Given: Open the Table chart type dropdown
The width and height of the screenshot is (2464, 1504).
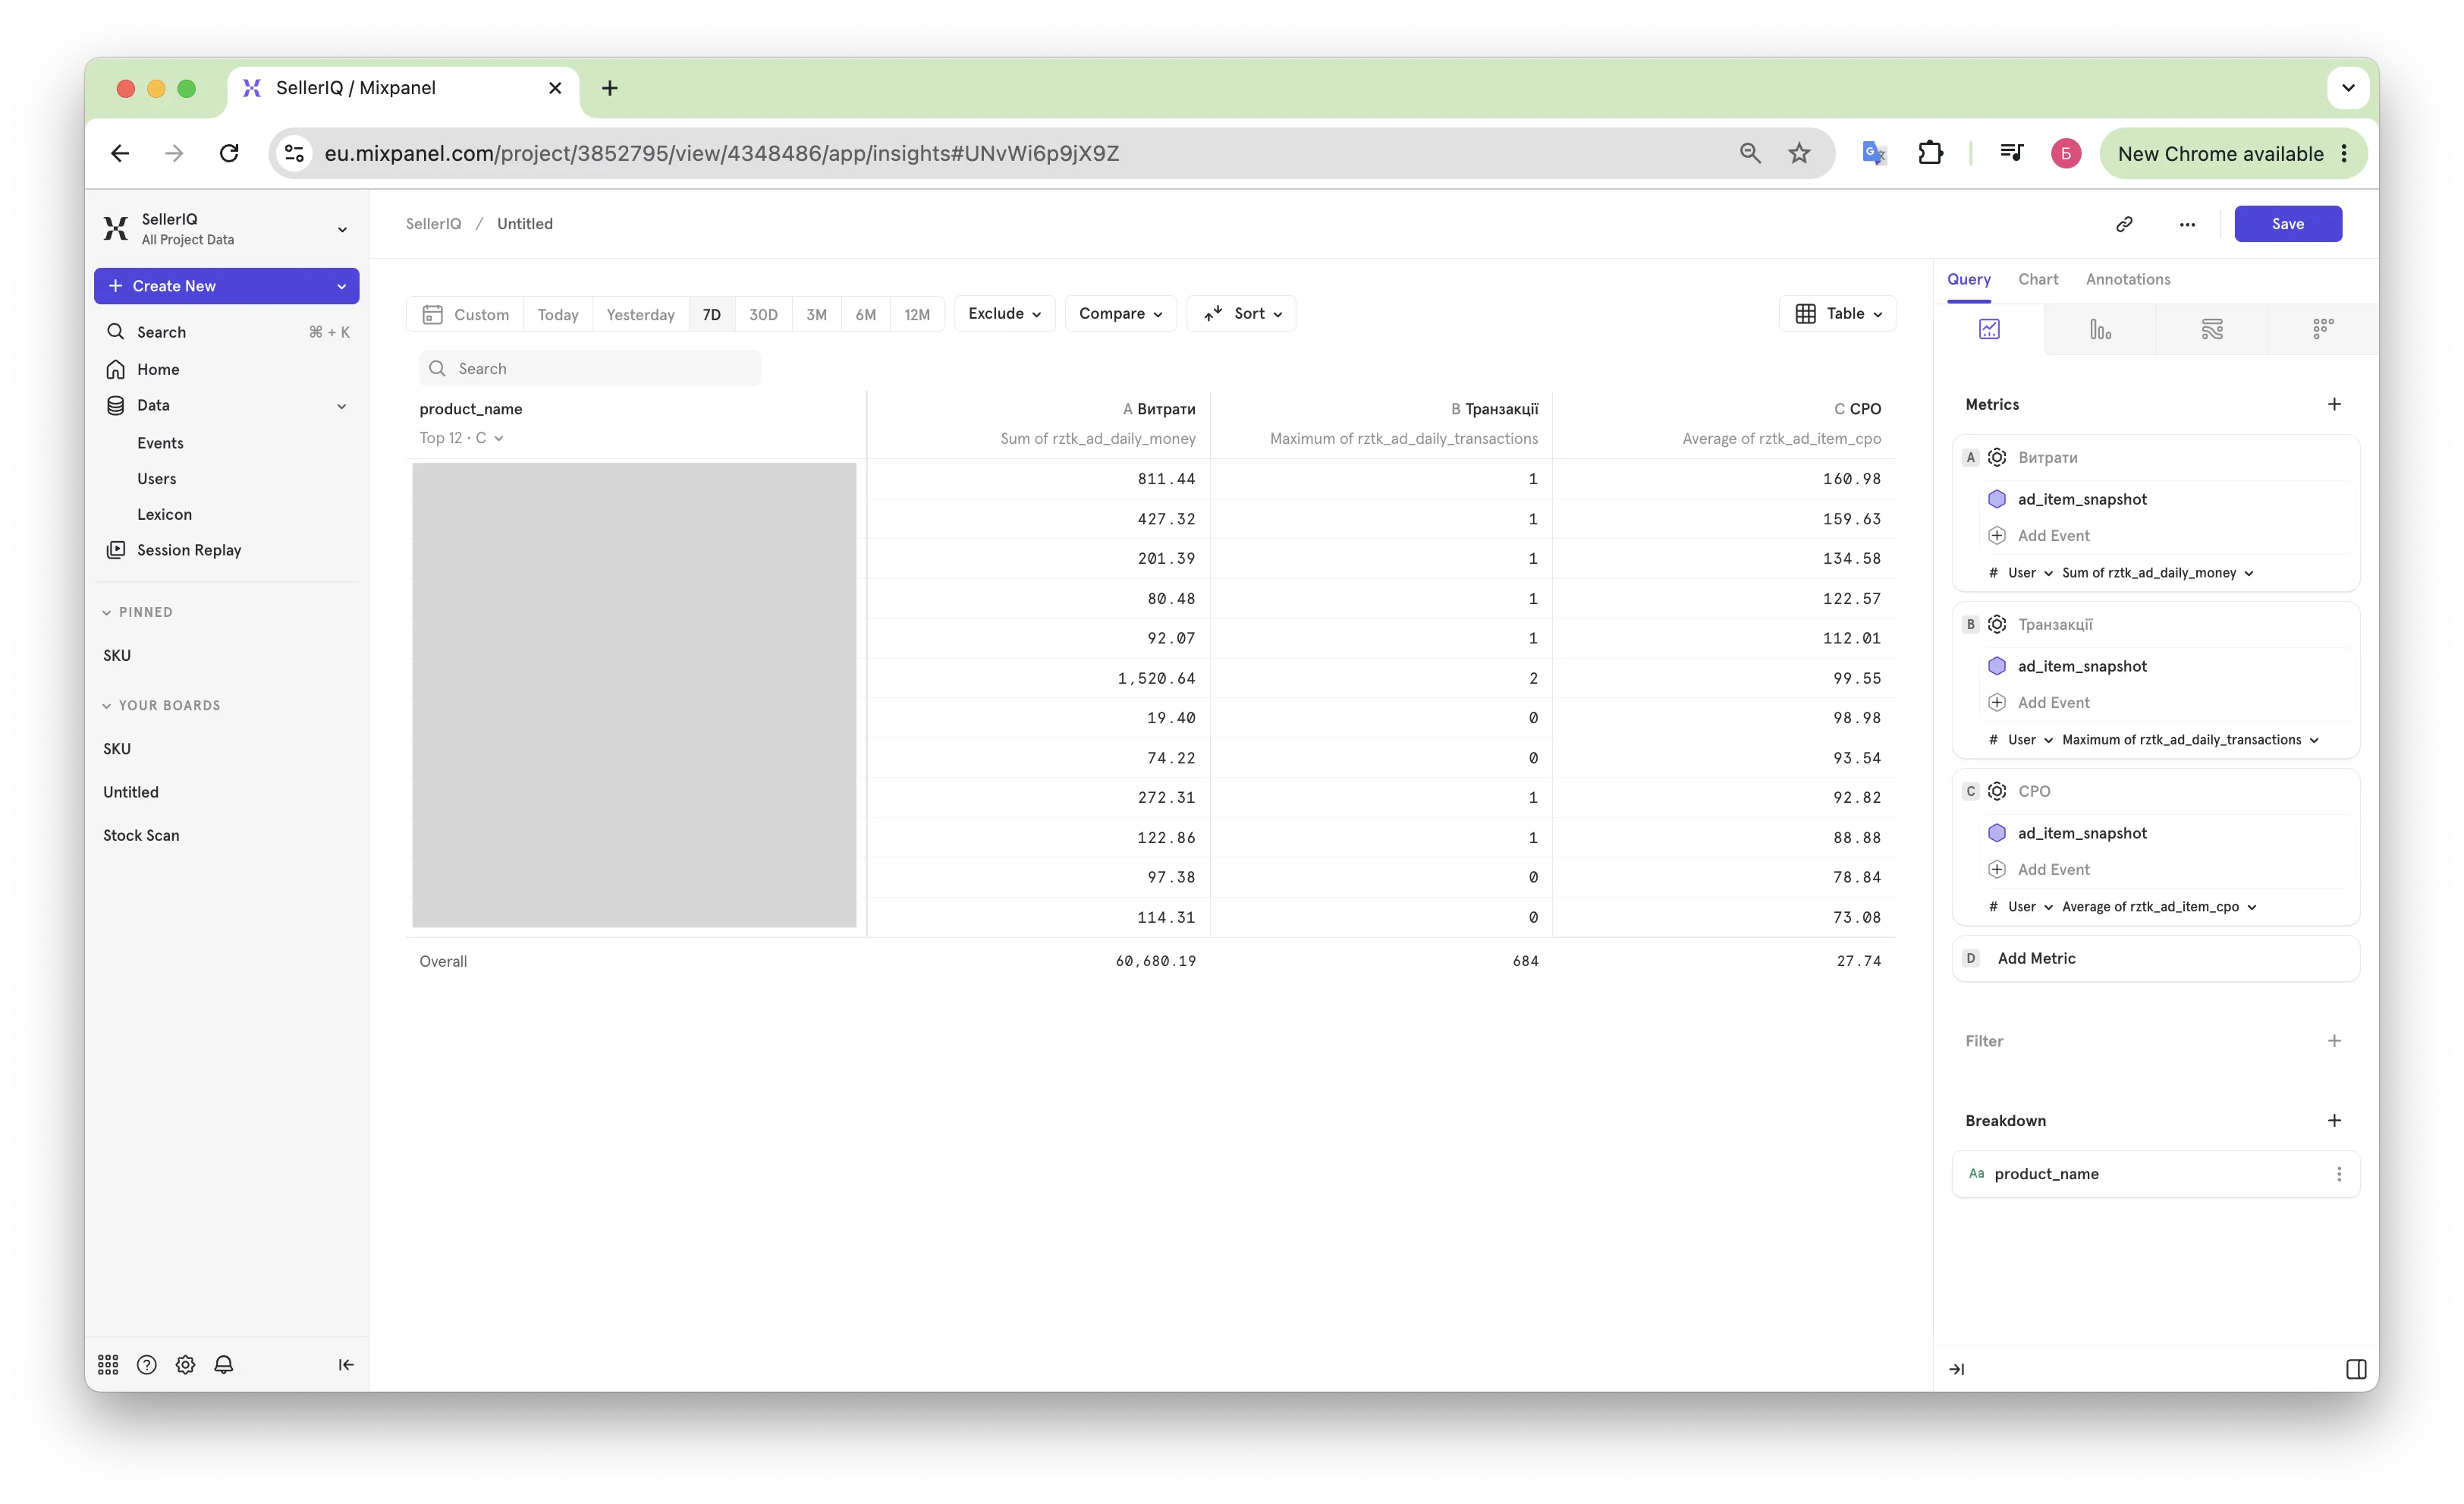Looking at the screenshot, I should (1837, 314).
